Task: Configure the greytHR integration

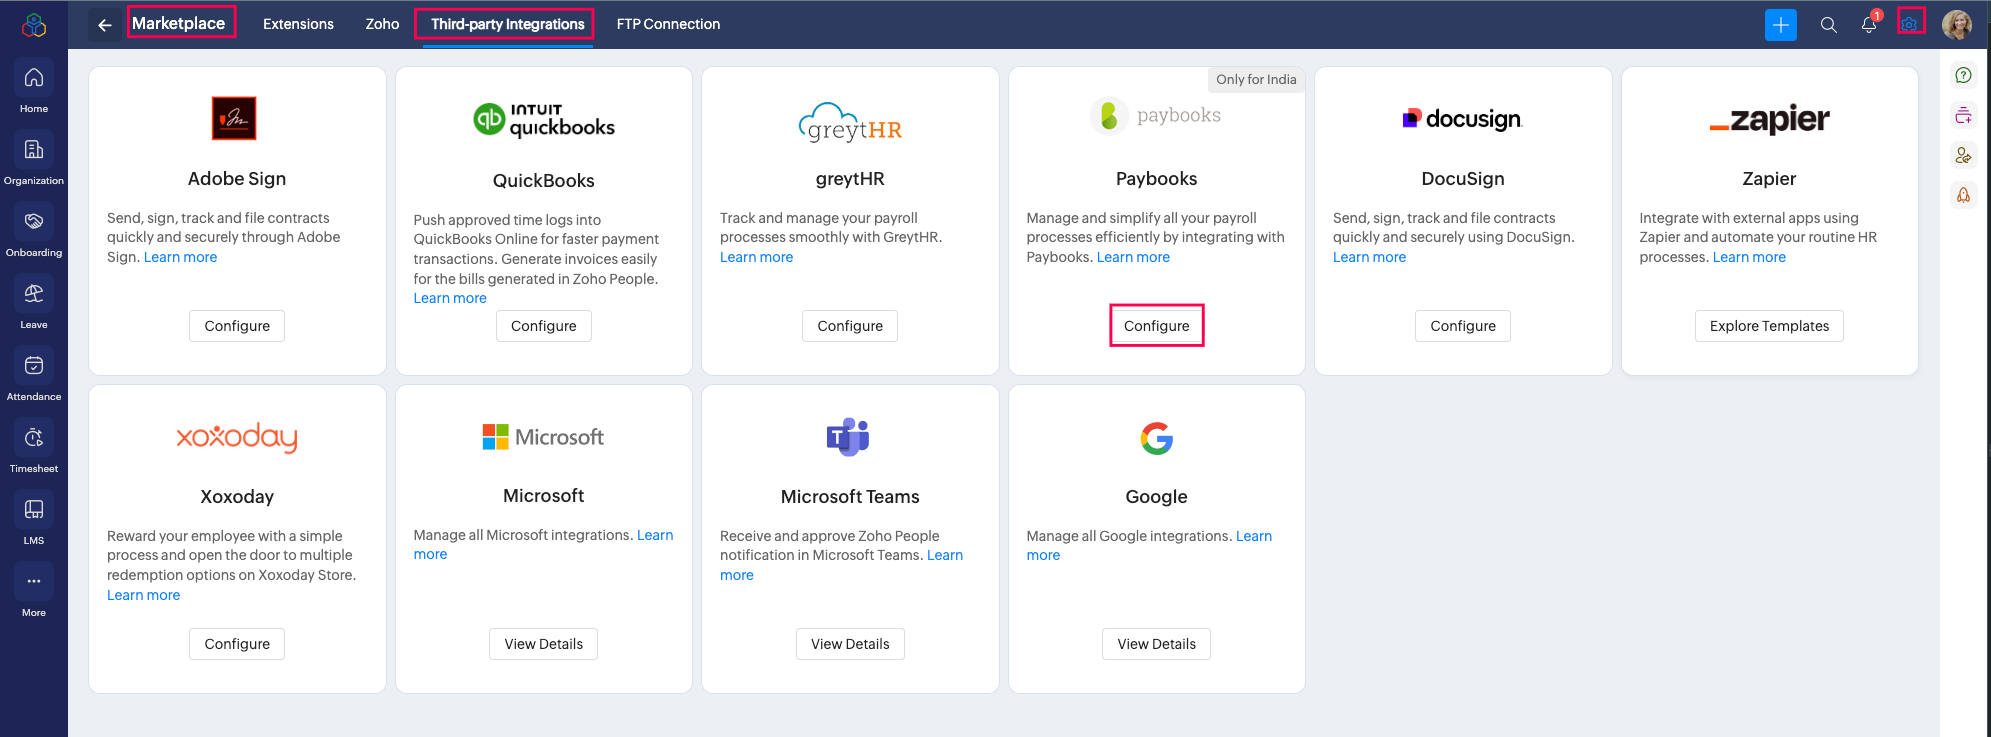Action: click(x=850, y=326)
